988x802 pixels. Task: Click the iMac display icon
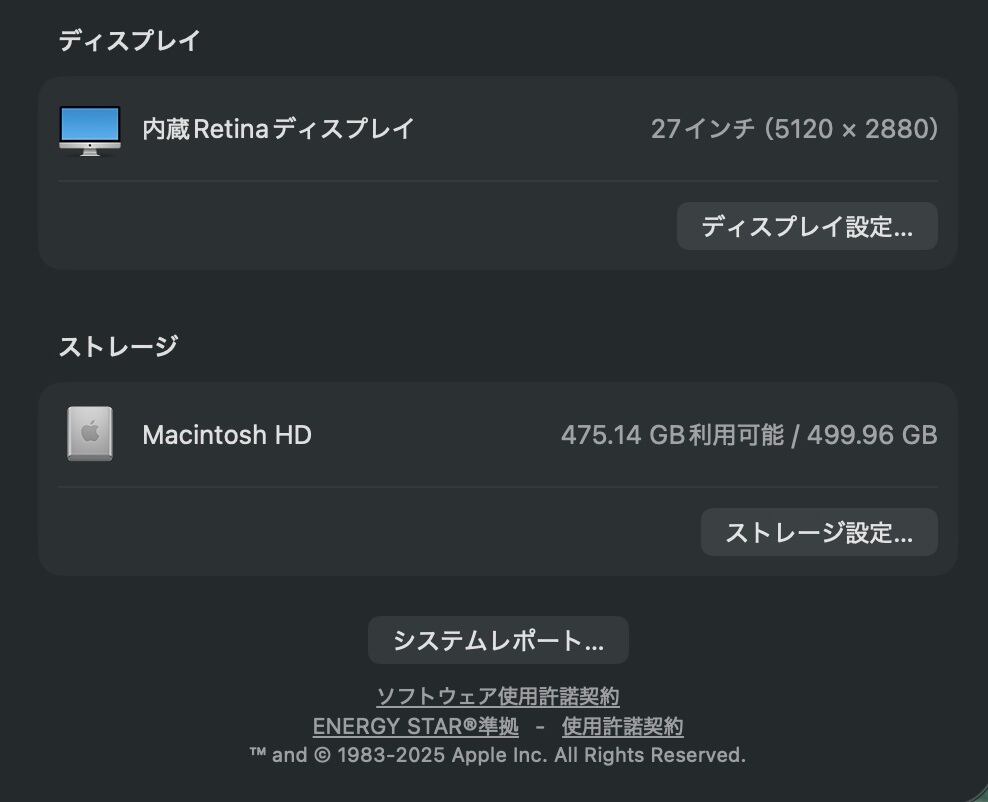(x=90, y=130)
